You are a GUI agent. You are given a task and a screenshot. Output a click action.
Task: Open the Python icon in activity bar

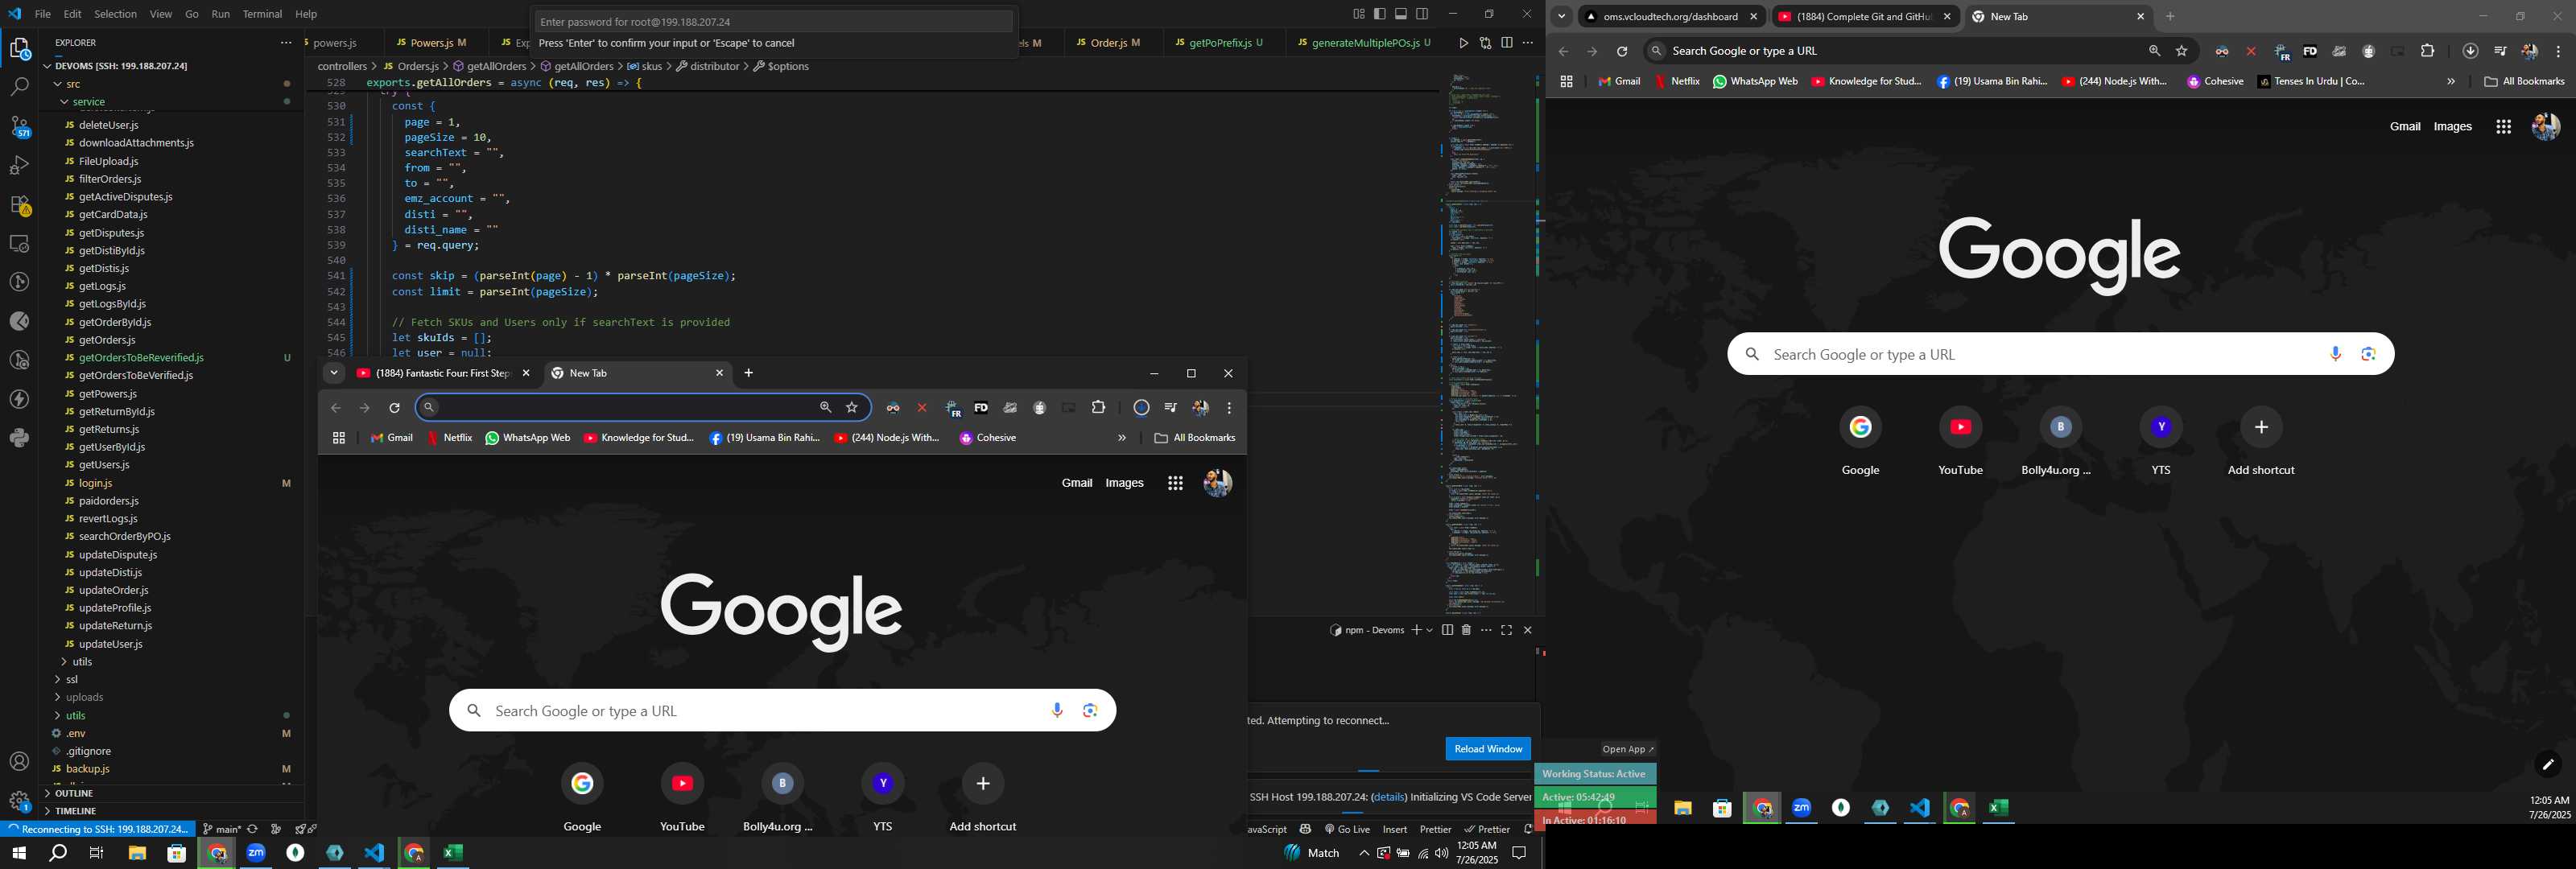pyautogui.click(x=19, y=438)
